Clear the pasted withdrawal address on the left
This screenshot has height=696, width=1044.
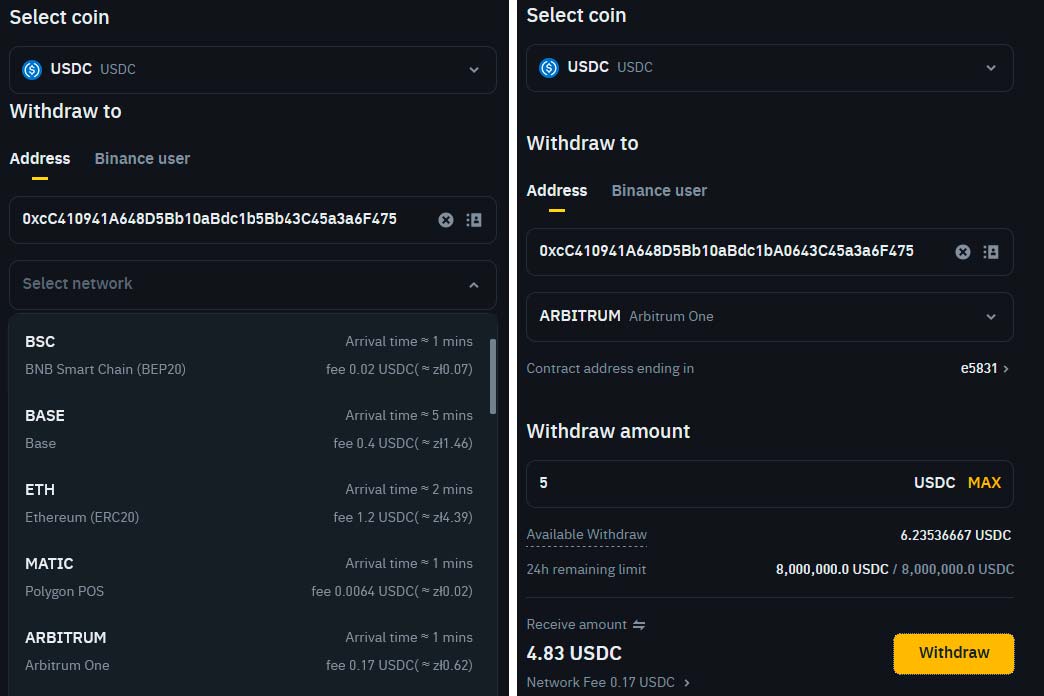445,219
